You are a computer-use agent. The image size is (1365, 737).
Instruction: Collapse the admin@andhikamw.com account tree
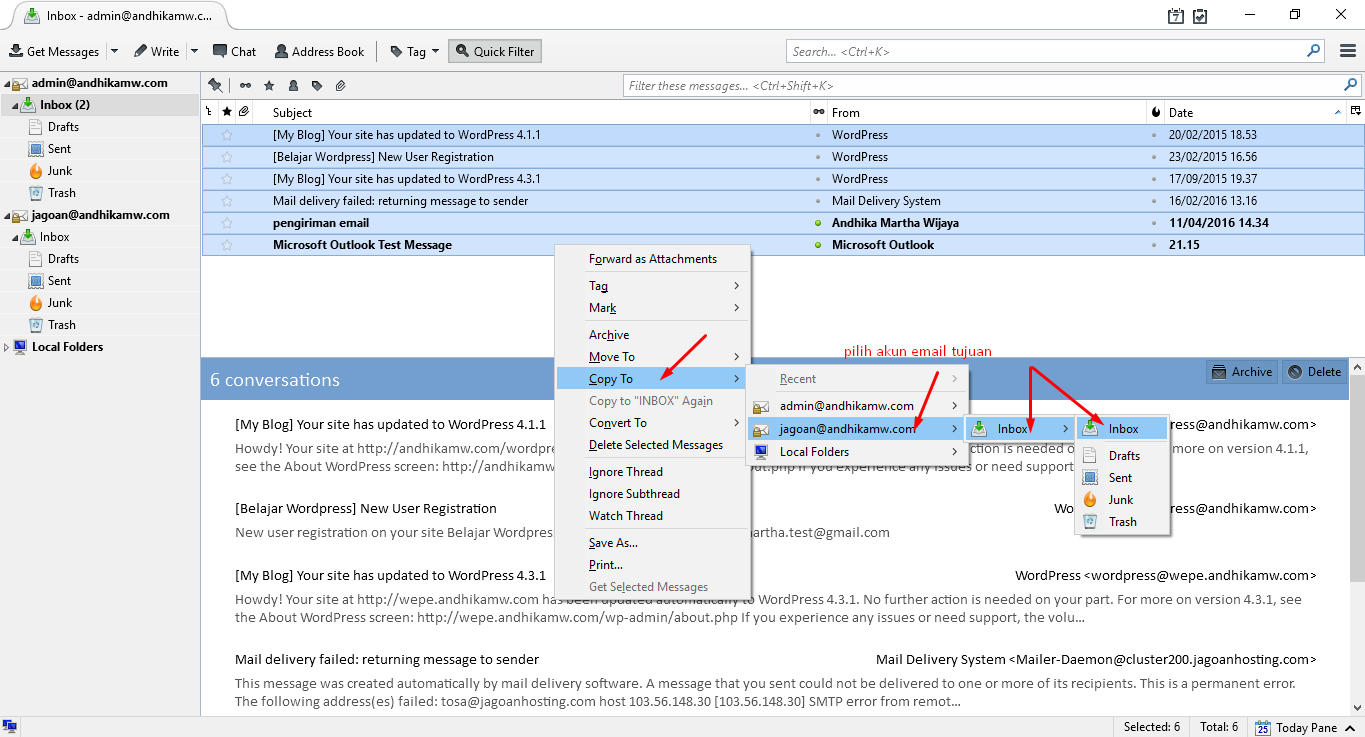(6, 83)
